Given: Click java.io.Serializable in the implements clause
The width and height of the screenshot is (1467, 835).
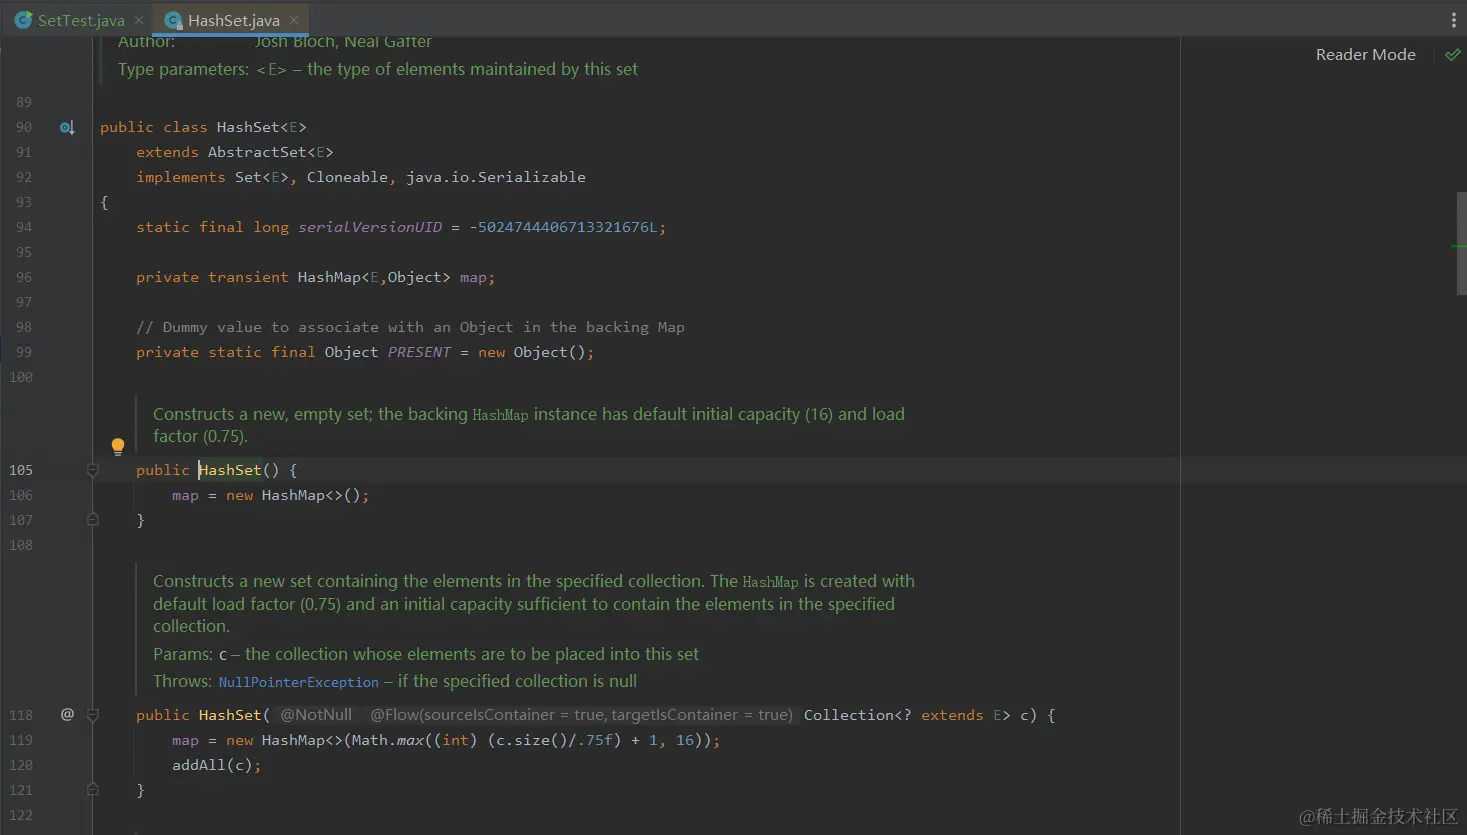Looking at the screenshot, I should (x=496, y=177).
